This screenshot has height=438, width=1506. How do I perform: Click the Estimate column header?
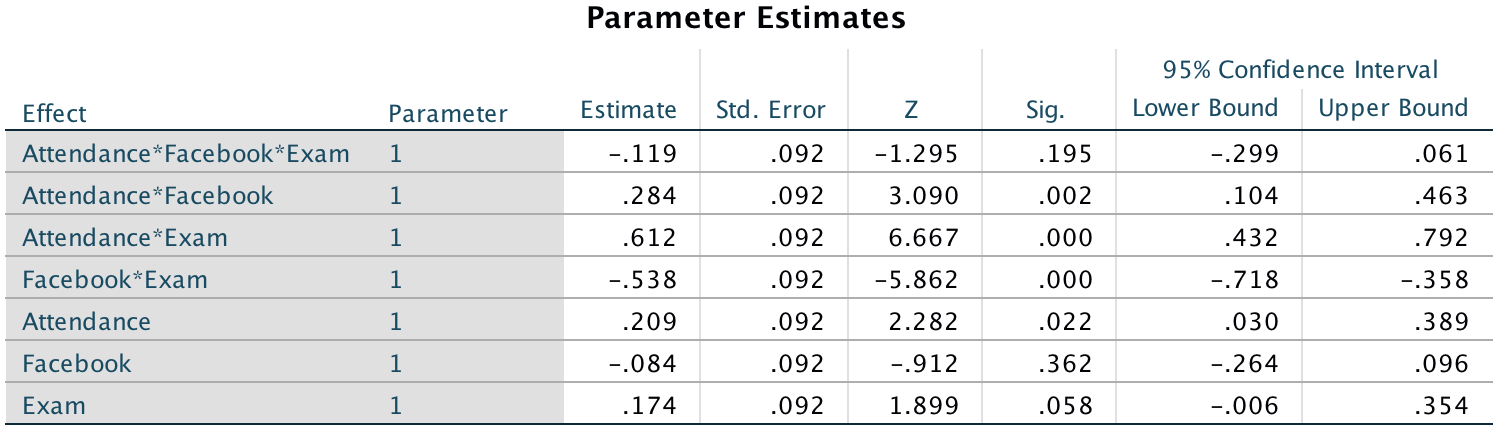click(x=628, y=110)
